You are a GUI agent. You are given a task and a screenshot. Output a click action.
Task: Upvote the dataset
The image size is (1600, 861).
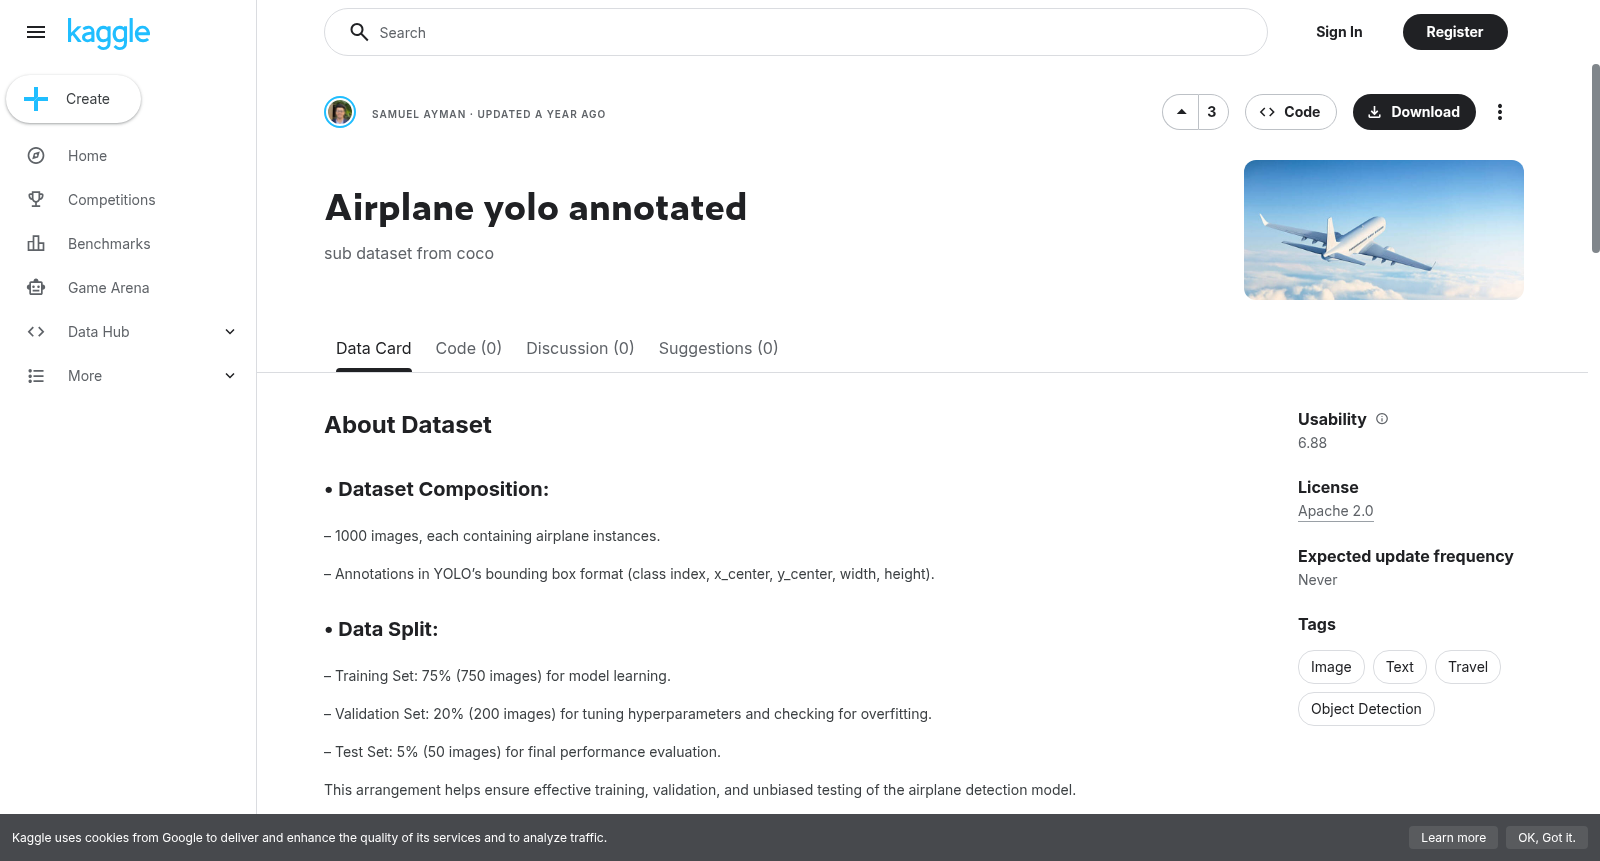(x=1181, y=112)
